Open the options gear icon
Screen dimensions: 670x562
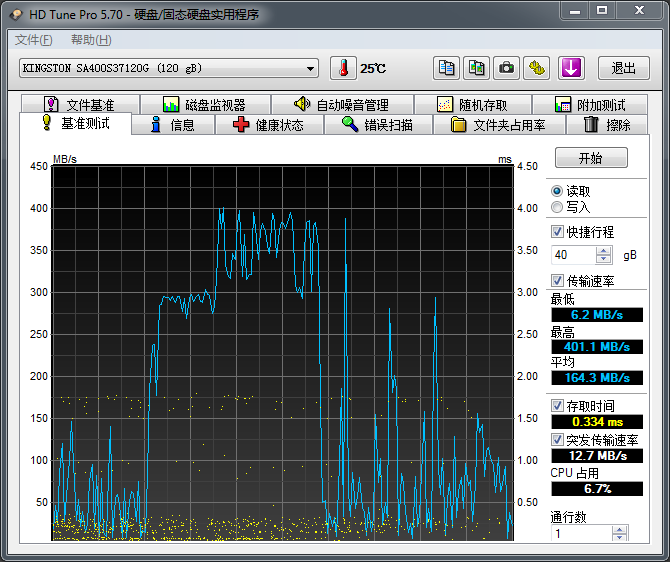(538, 68)
